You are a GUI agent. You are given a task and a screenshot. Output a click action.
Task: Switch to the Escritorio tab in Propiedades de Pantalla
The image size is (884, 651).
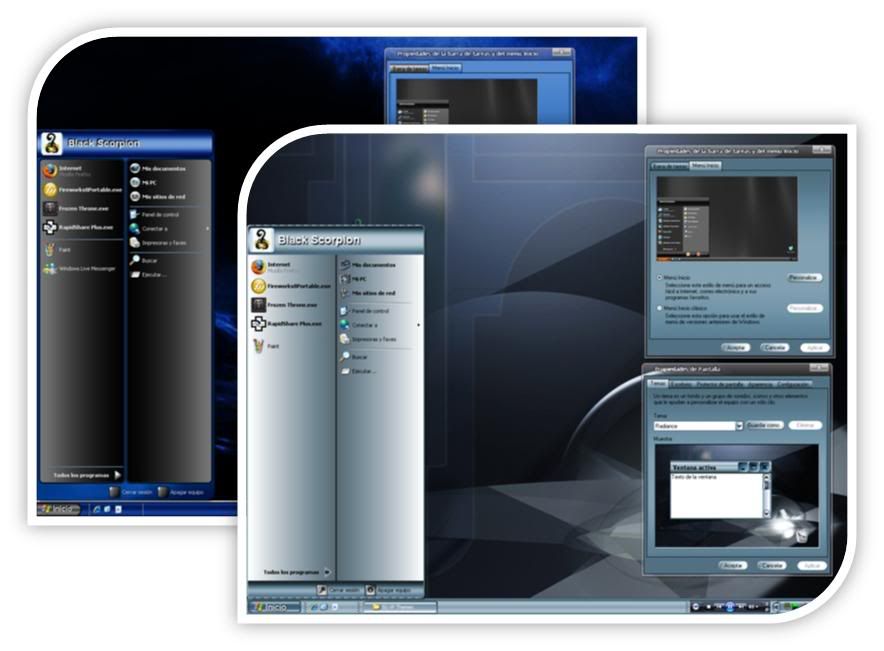[x=680, y=384]
